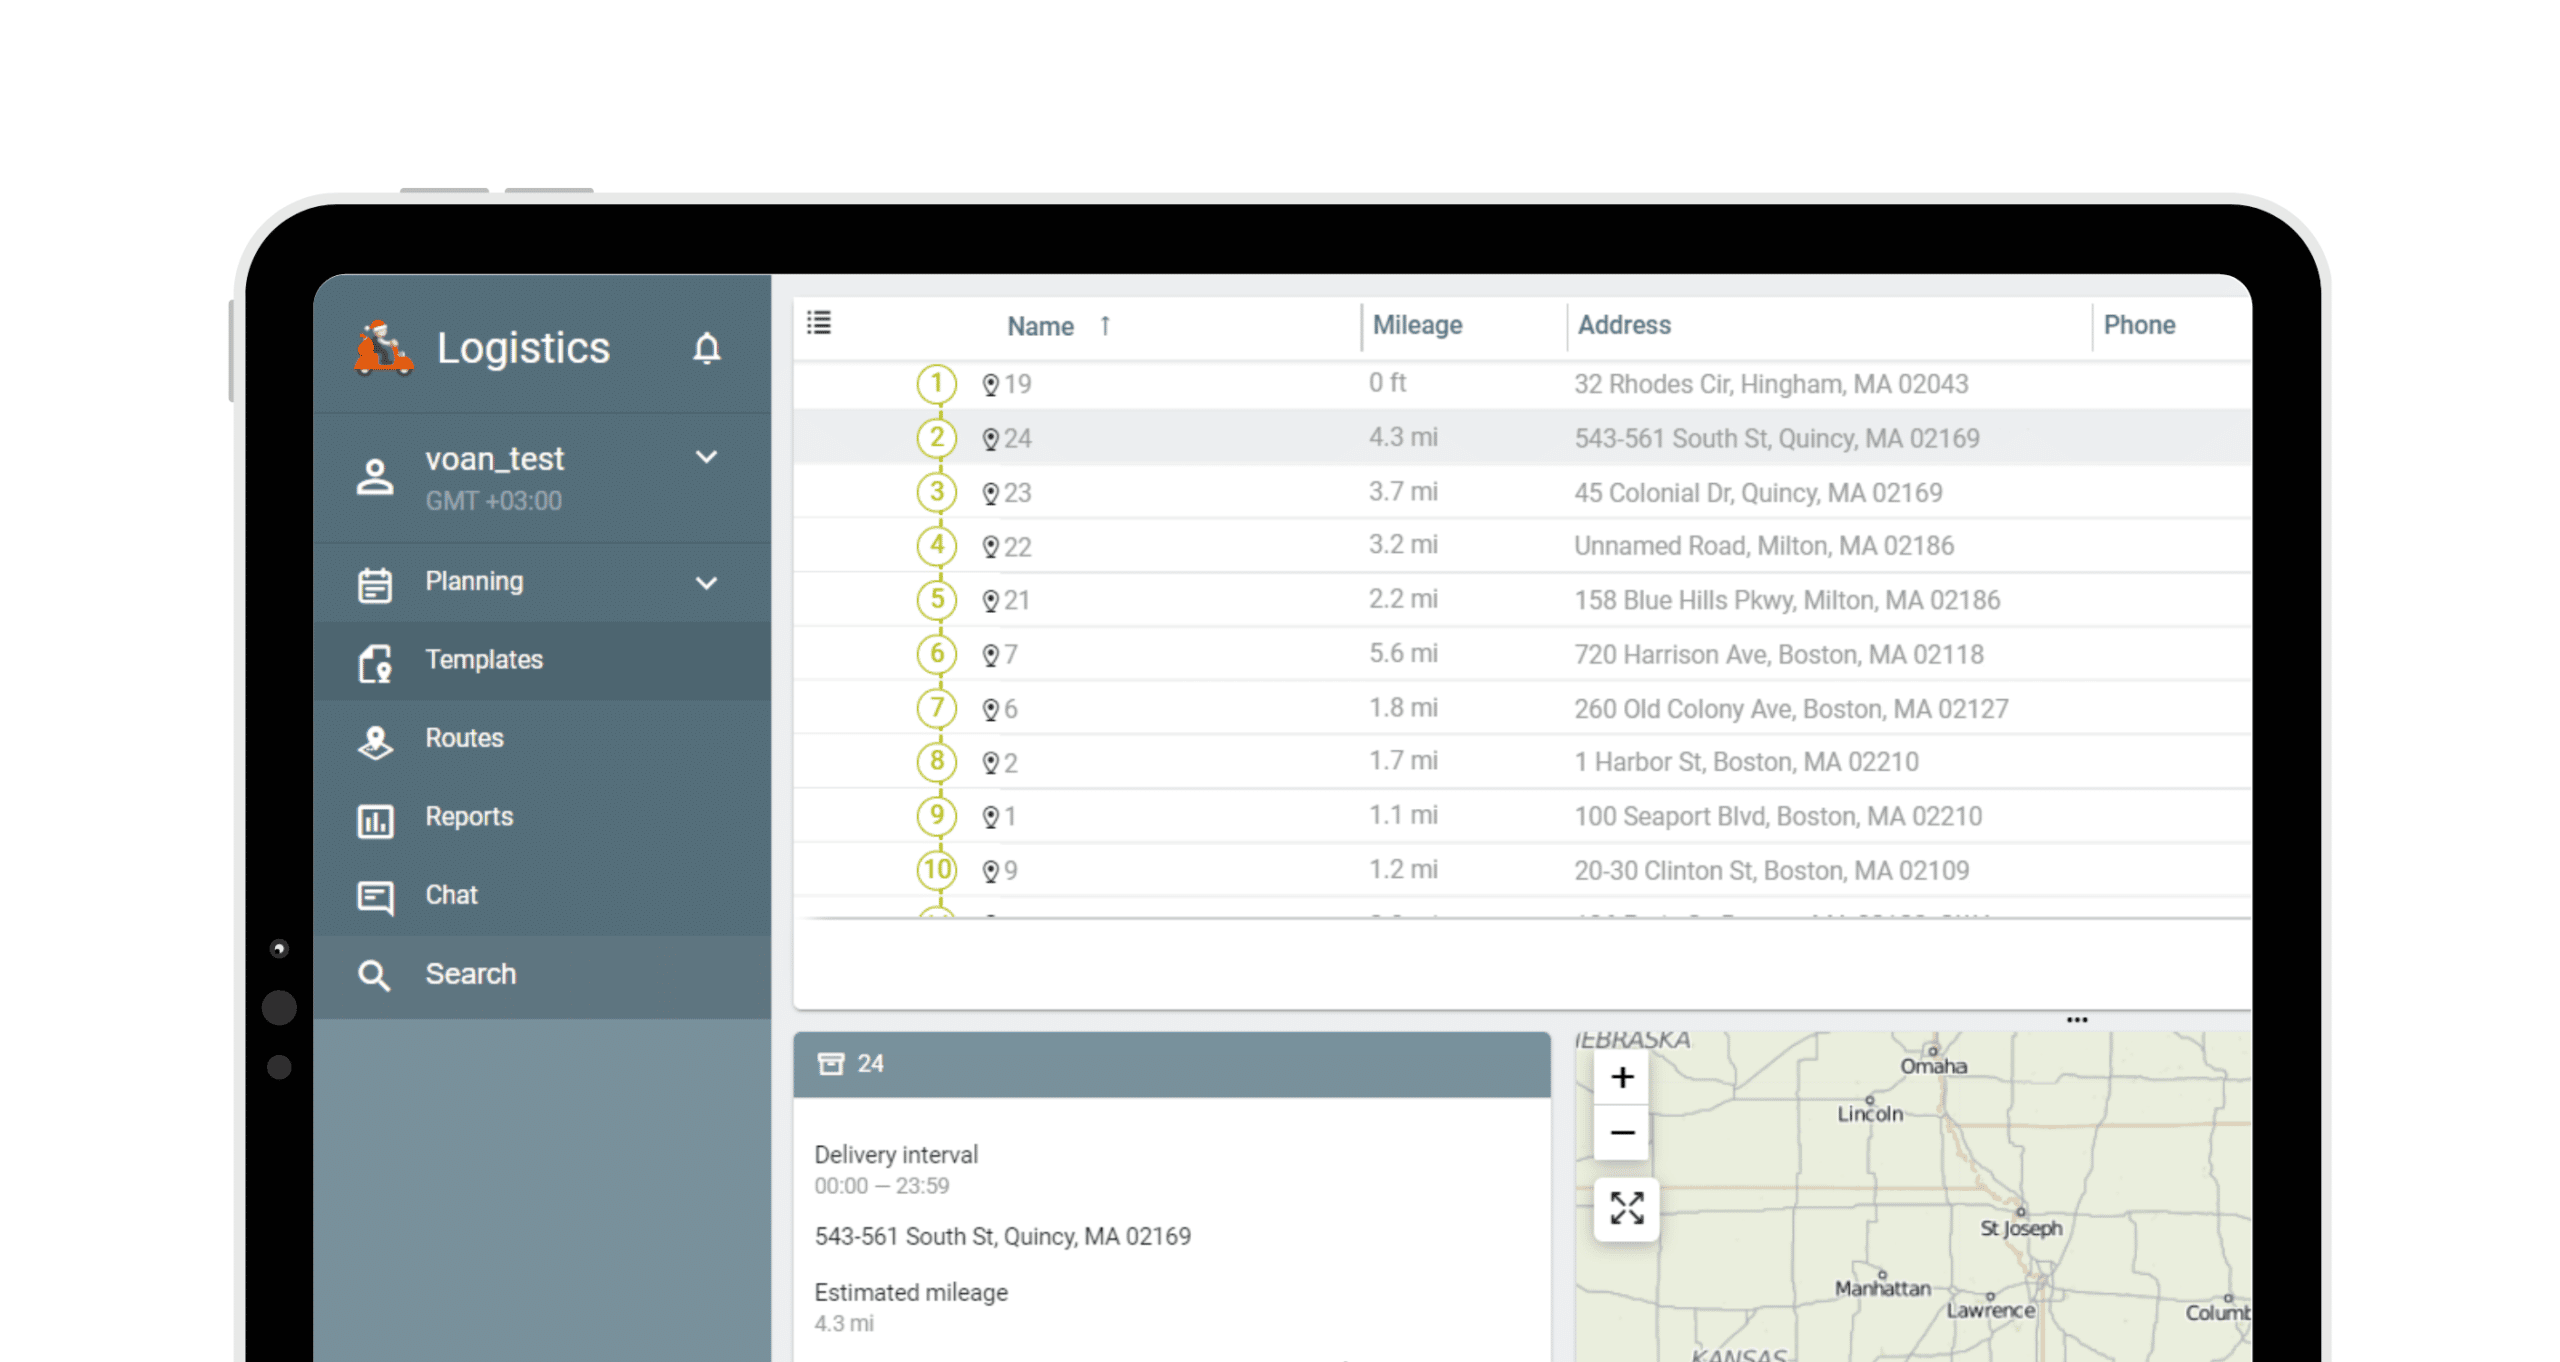Click Search in the sidebar
The height and width of the screenshot is (1362, 2560).
point(470,974)
